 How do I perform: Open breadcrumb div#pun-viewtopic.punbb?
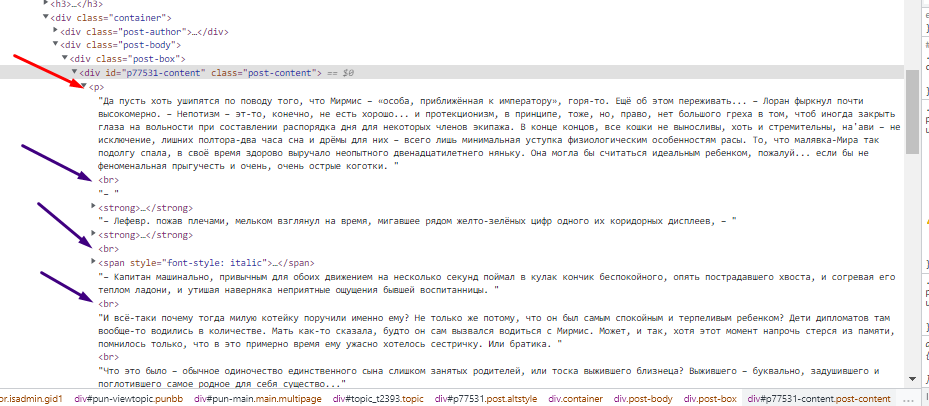(x=129, y=399)
